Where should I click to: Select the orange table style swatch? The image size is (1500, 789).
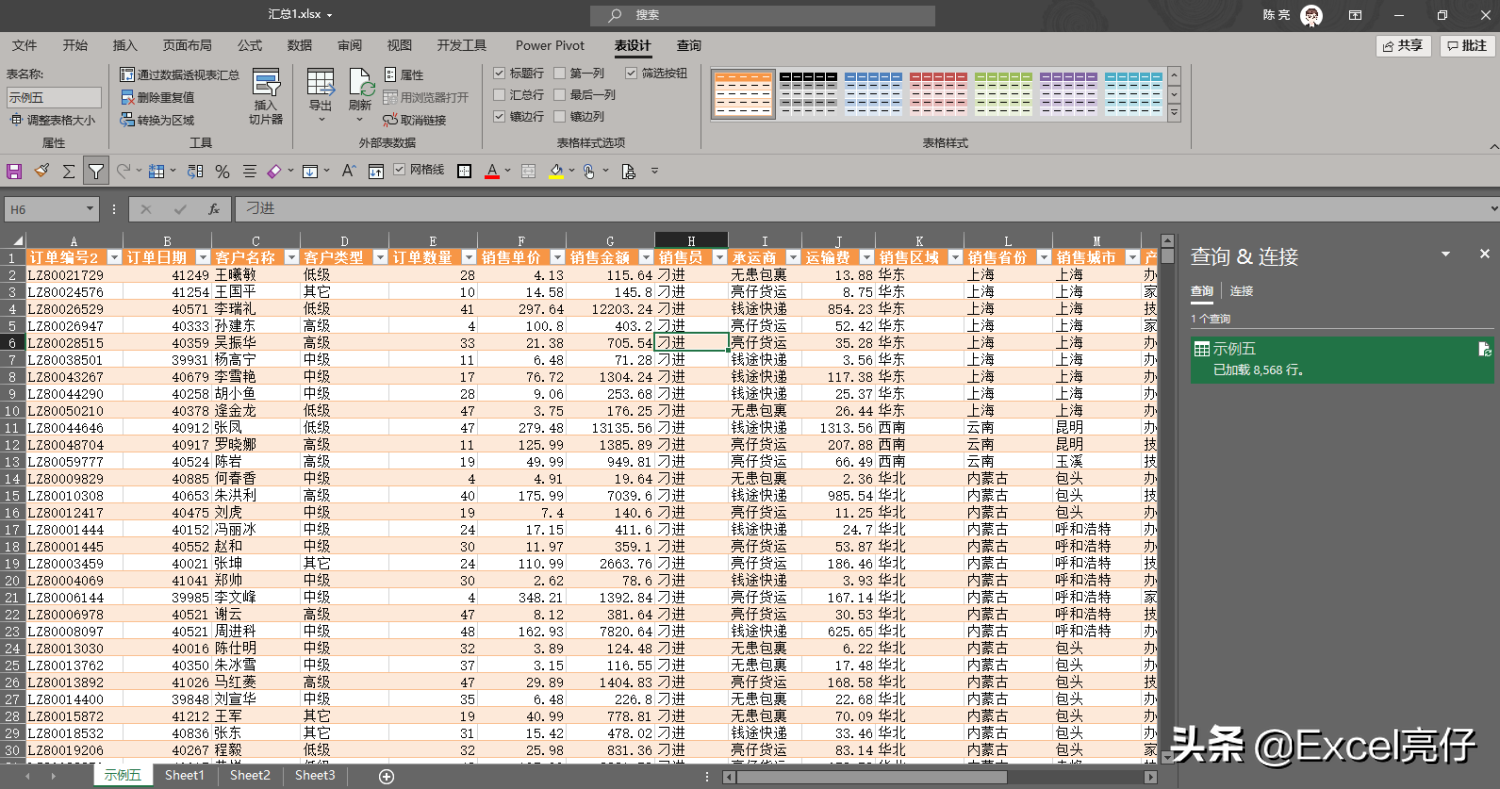point(743,94)
